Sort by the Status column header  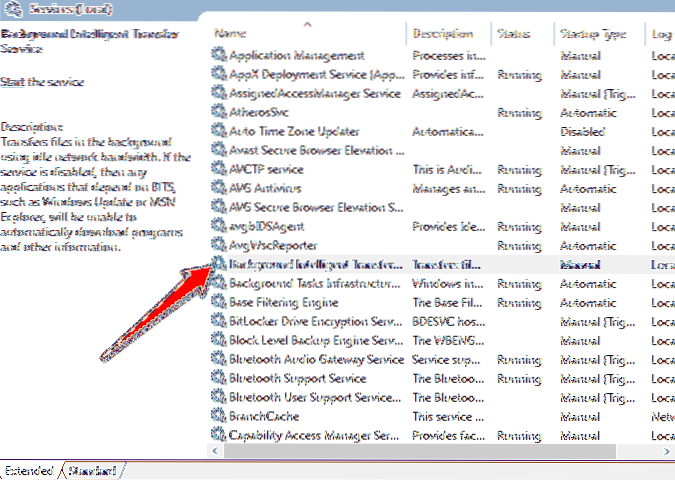(x=514, y=34)
